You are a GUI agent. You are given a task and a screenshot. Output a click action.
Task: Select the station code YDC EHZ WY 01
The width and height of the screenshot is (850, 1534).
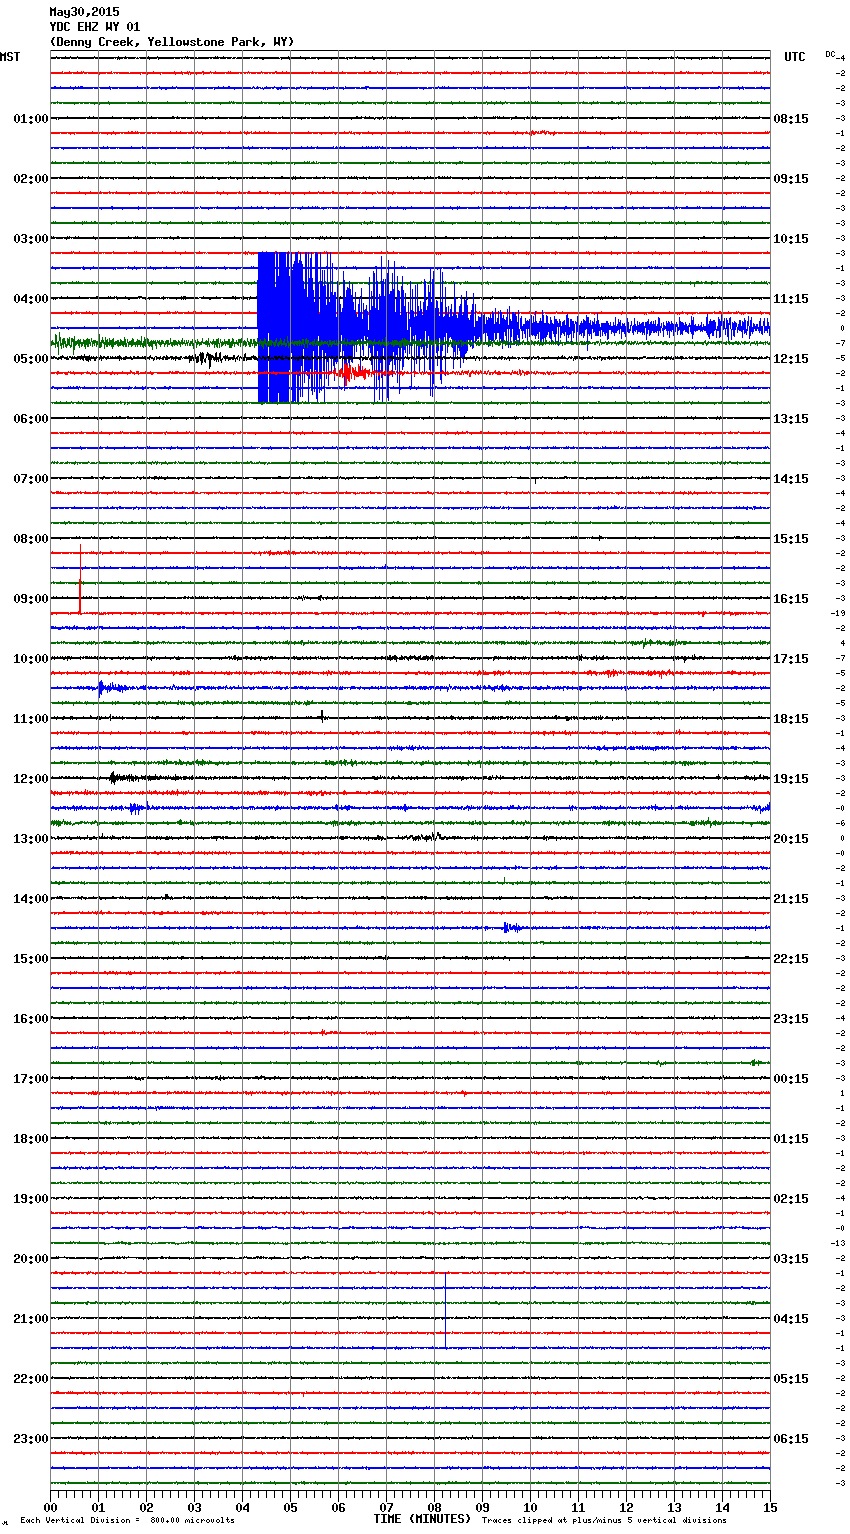pyautogui.click(x=95, y=27)
